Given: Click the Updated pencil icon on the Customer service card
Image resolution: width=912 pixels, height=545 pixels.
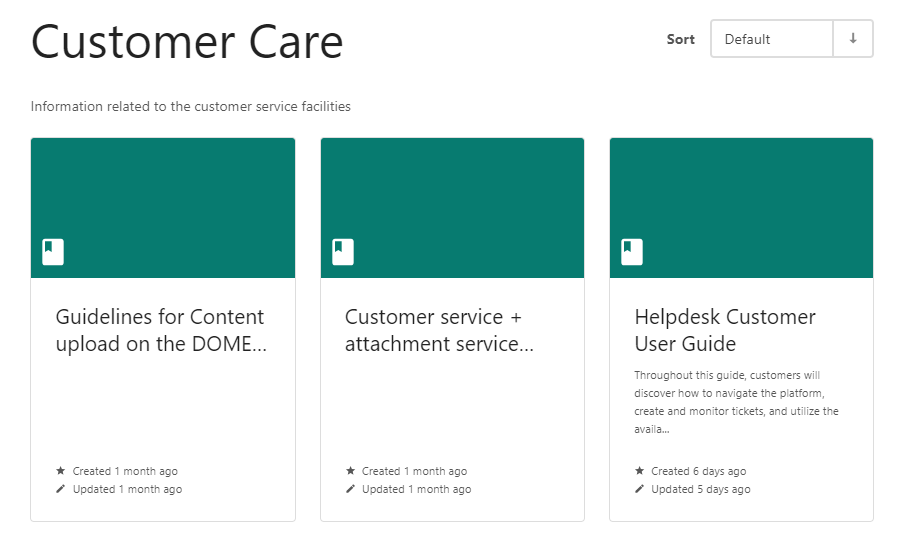Looking at the screenshot, I should pos(350,489).
